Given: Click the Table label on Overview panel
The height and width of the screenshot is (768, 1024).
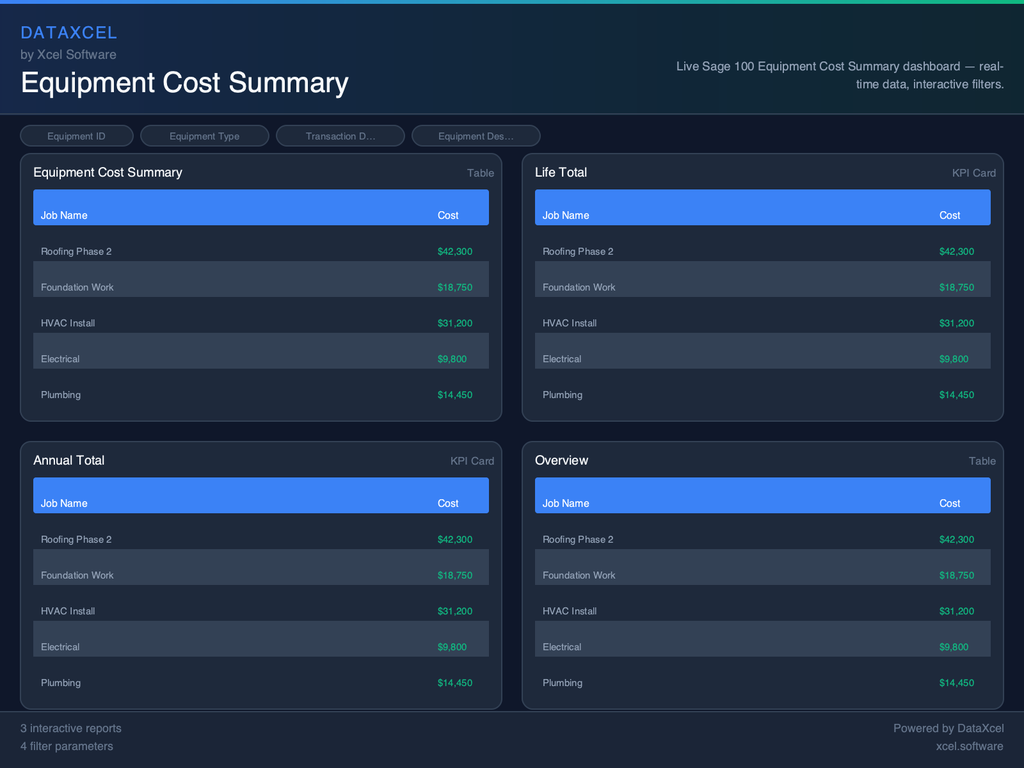Looking at the screenshot, I should click(x=982, y=461).
